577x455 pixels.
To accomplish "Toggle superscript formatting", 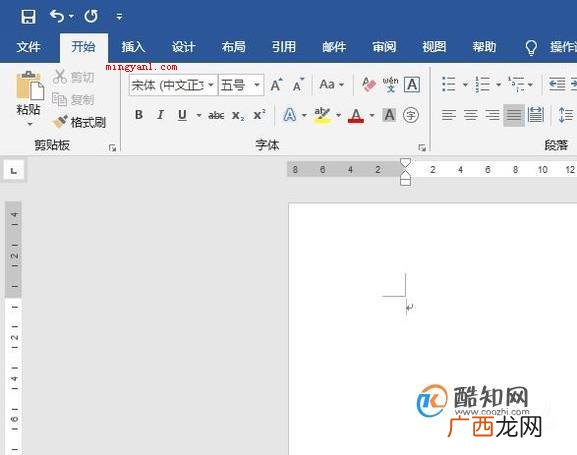I will click(259, 115).
